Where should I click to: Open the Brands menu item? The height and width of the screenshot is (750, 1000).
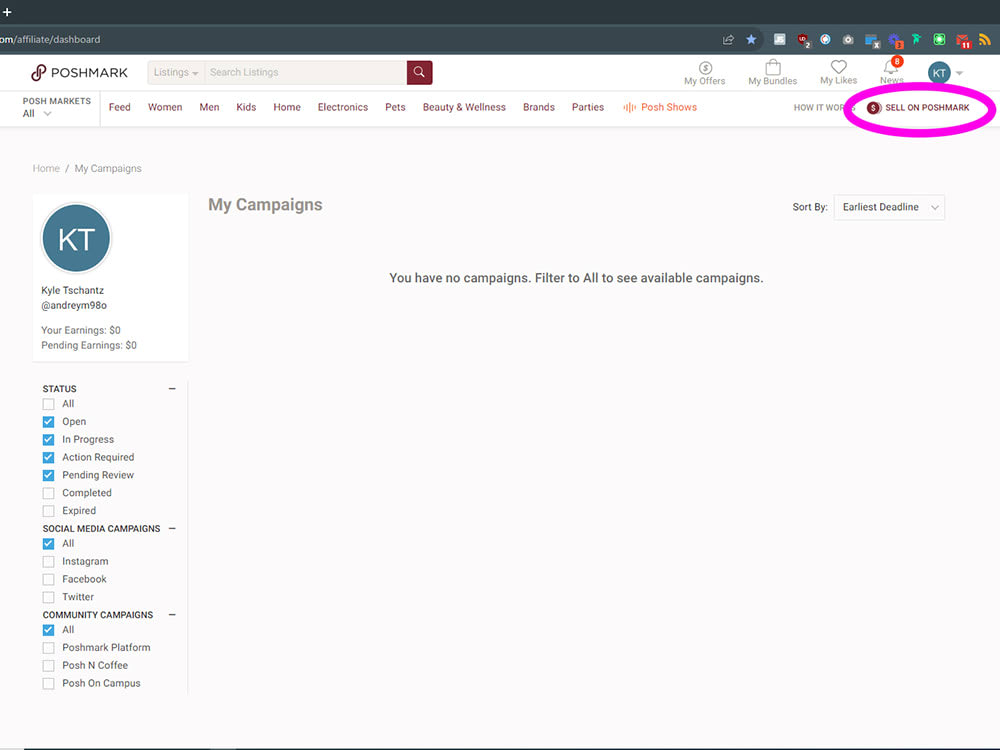pyautogui.click(x=539, y=107)
